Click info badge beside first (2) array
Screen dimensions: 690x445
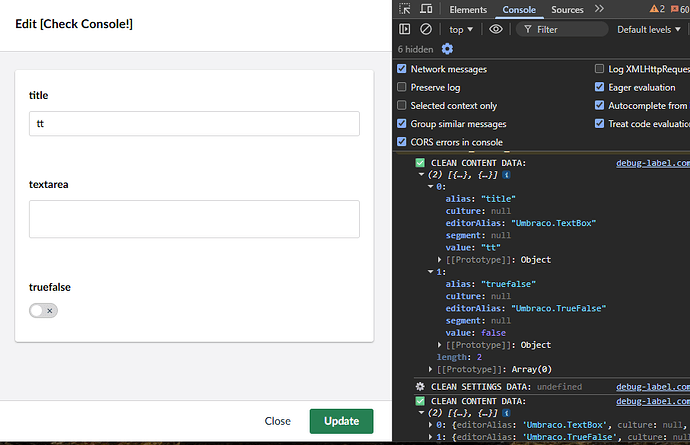pyautogui.click(x=506, y=175)
